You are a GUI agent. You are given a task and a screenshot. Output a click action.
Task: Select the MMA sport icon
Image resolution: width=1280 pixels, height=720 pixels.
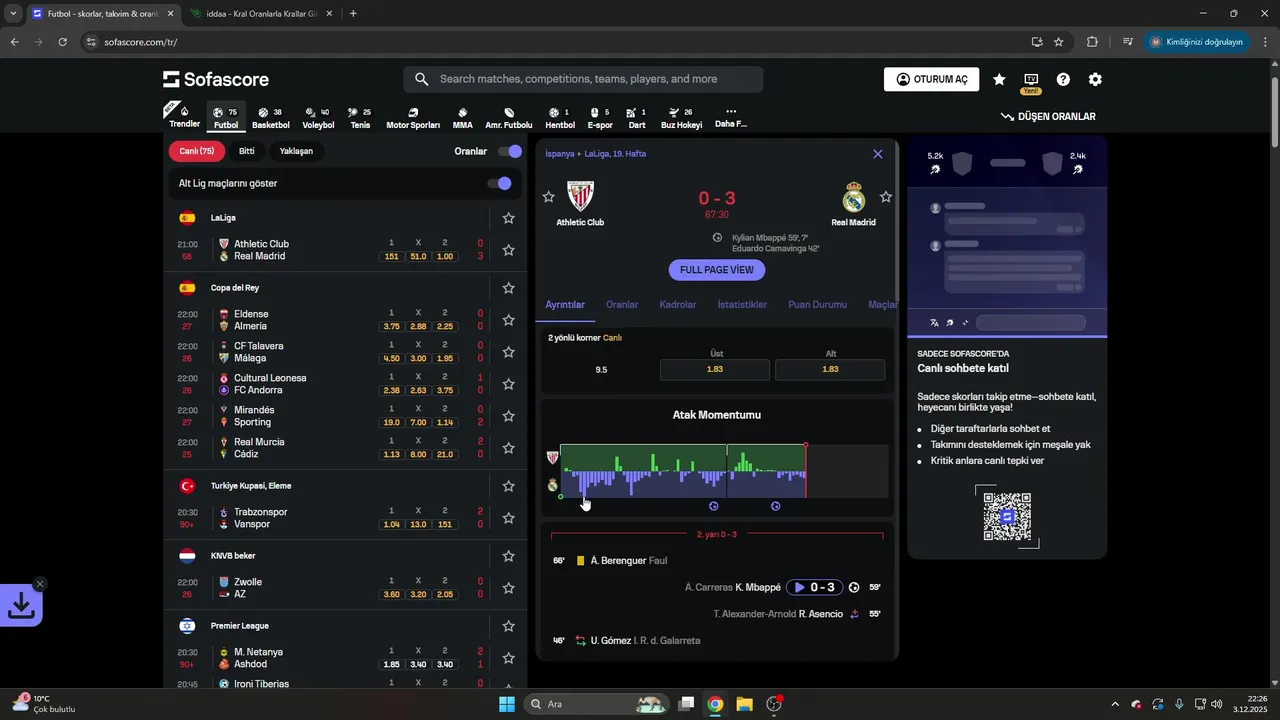click(x=462, y=118)
